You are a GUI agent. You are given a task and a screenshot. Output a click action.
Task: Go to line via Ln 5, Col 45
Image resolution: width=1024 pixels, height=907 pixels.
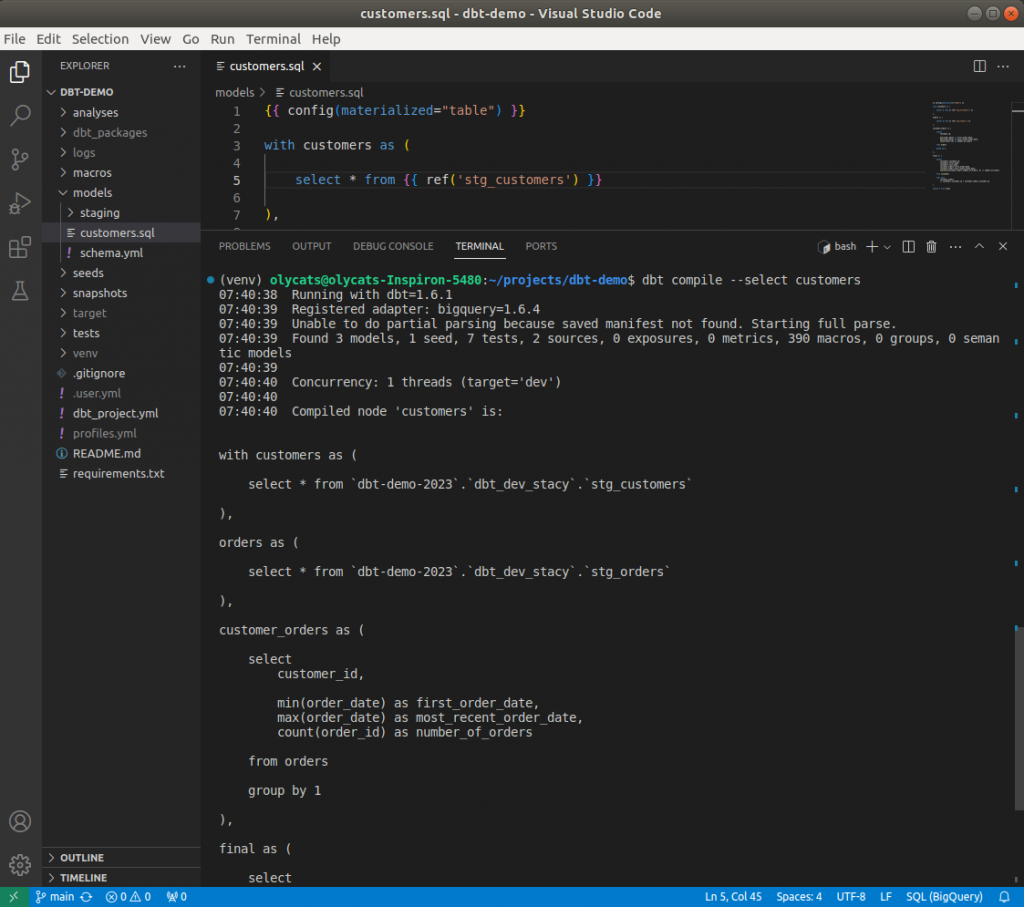click(x=733, y=897)
